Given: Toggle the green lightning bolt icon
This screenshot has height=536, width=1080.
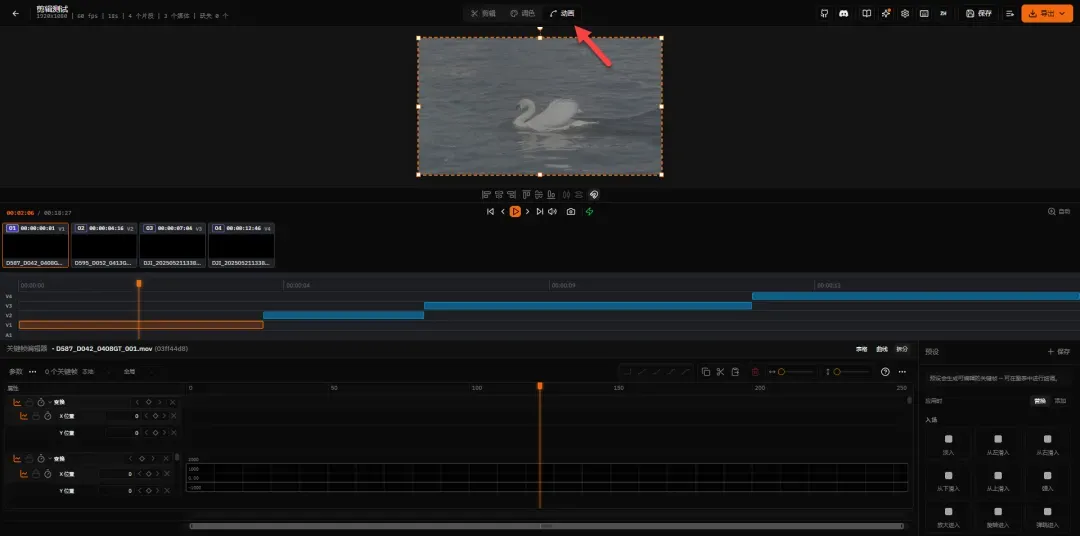Looking at the screenshot, I should [x=590, y=212].
